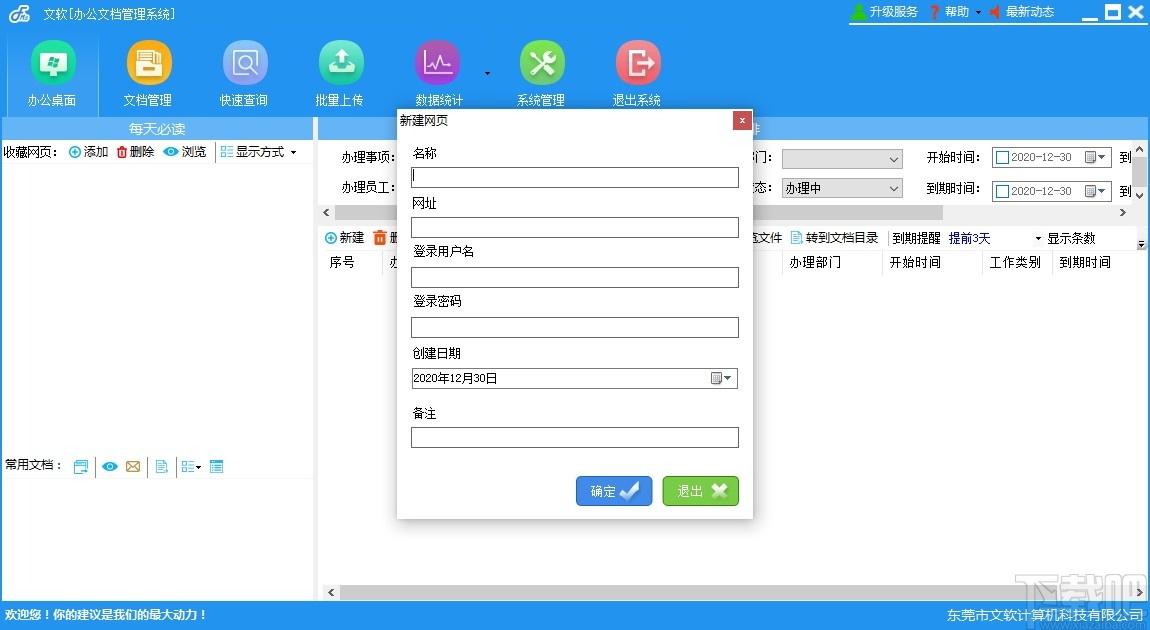Open 系统管理 tools icon

(x=541, y=64)
